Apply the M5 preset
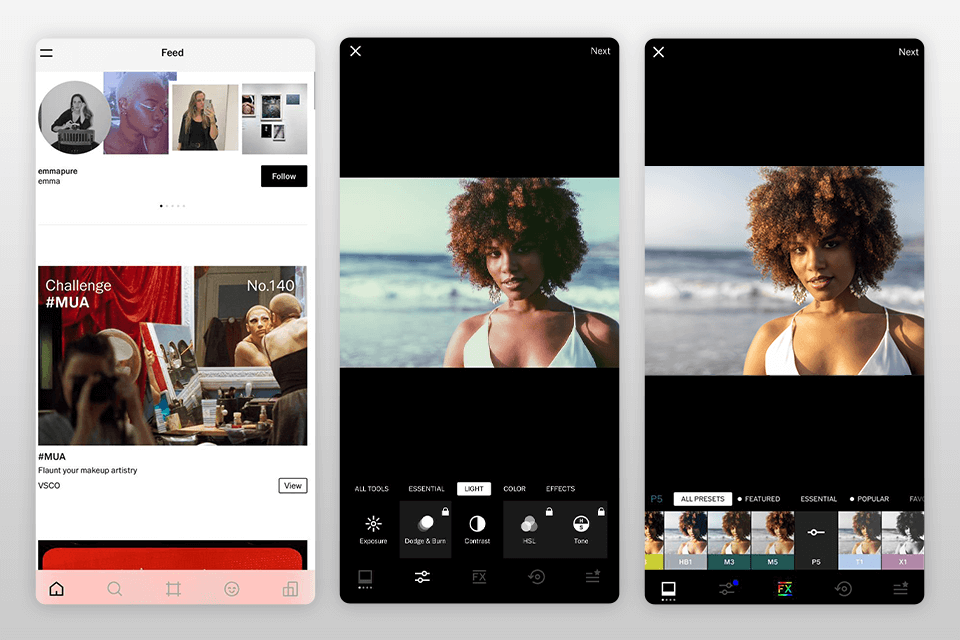The width and height of the screenshot is (960, 640). [x=773, y=541]
